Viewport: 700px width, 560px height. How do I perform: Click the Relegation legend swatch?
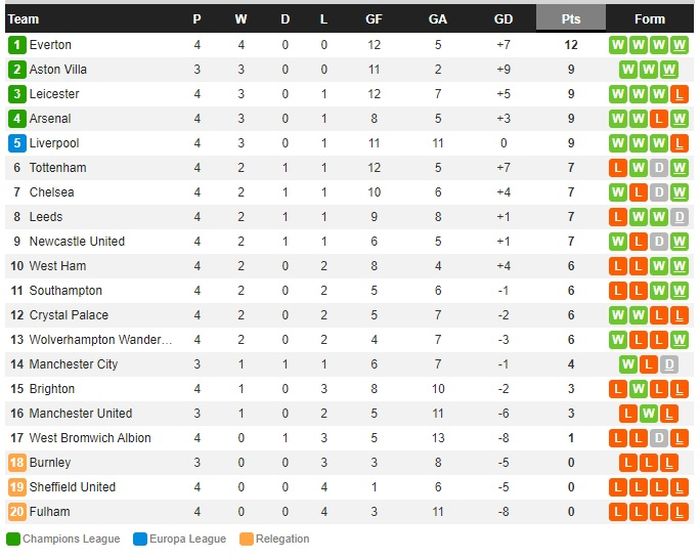tap(246, 540)
